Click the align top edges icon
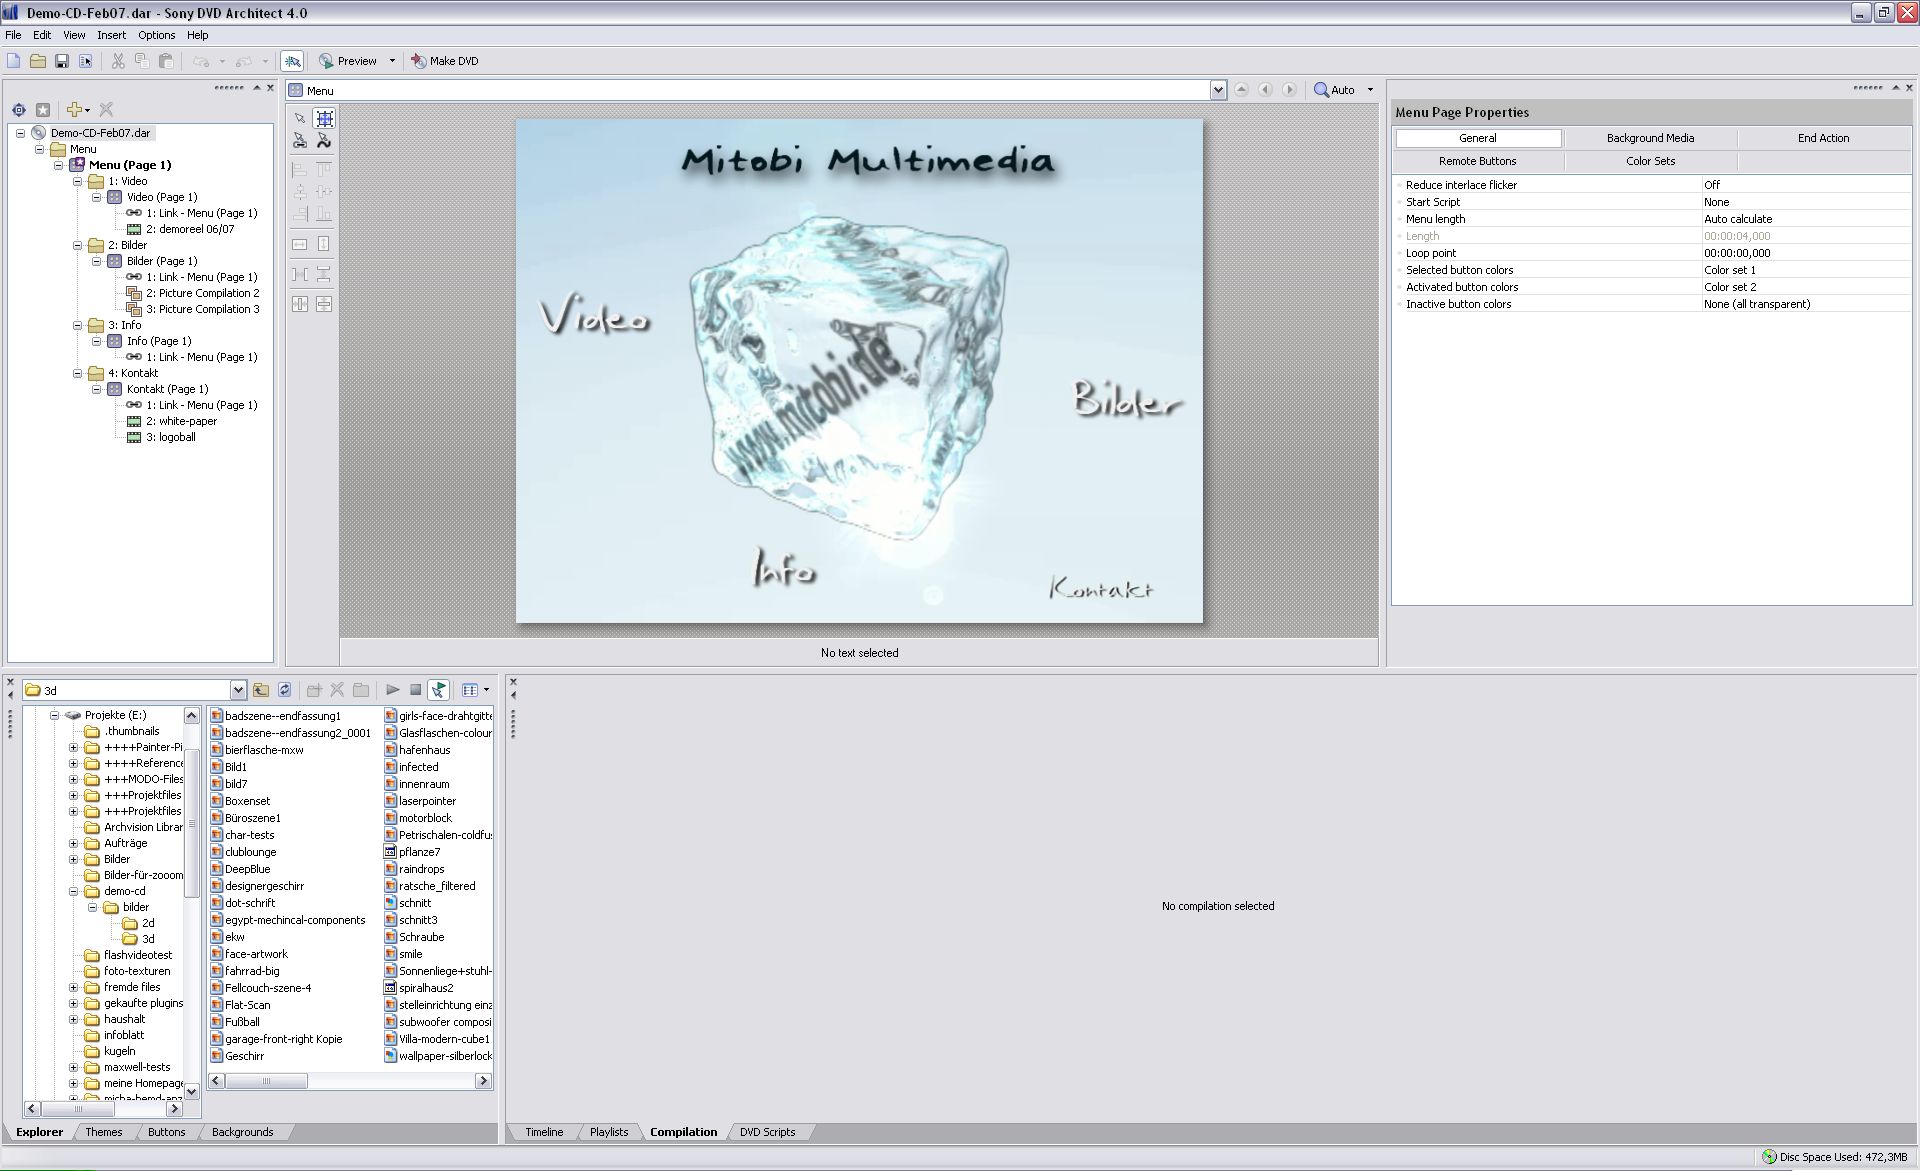 324,169
